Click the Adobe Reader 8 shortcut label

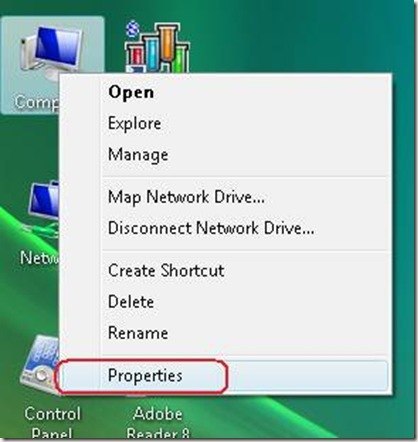[x=158, y=423]
